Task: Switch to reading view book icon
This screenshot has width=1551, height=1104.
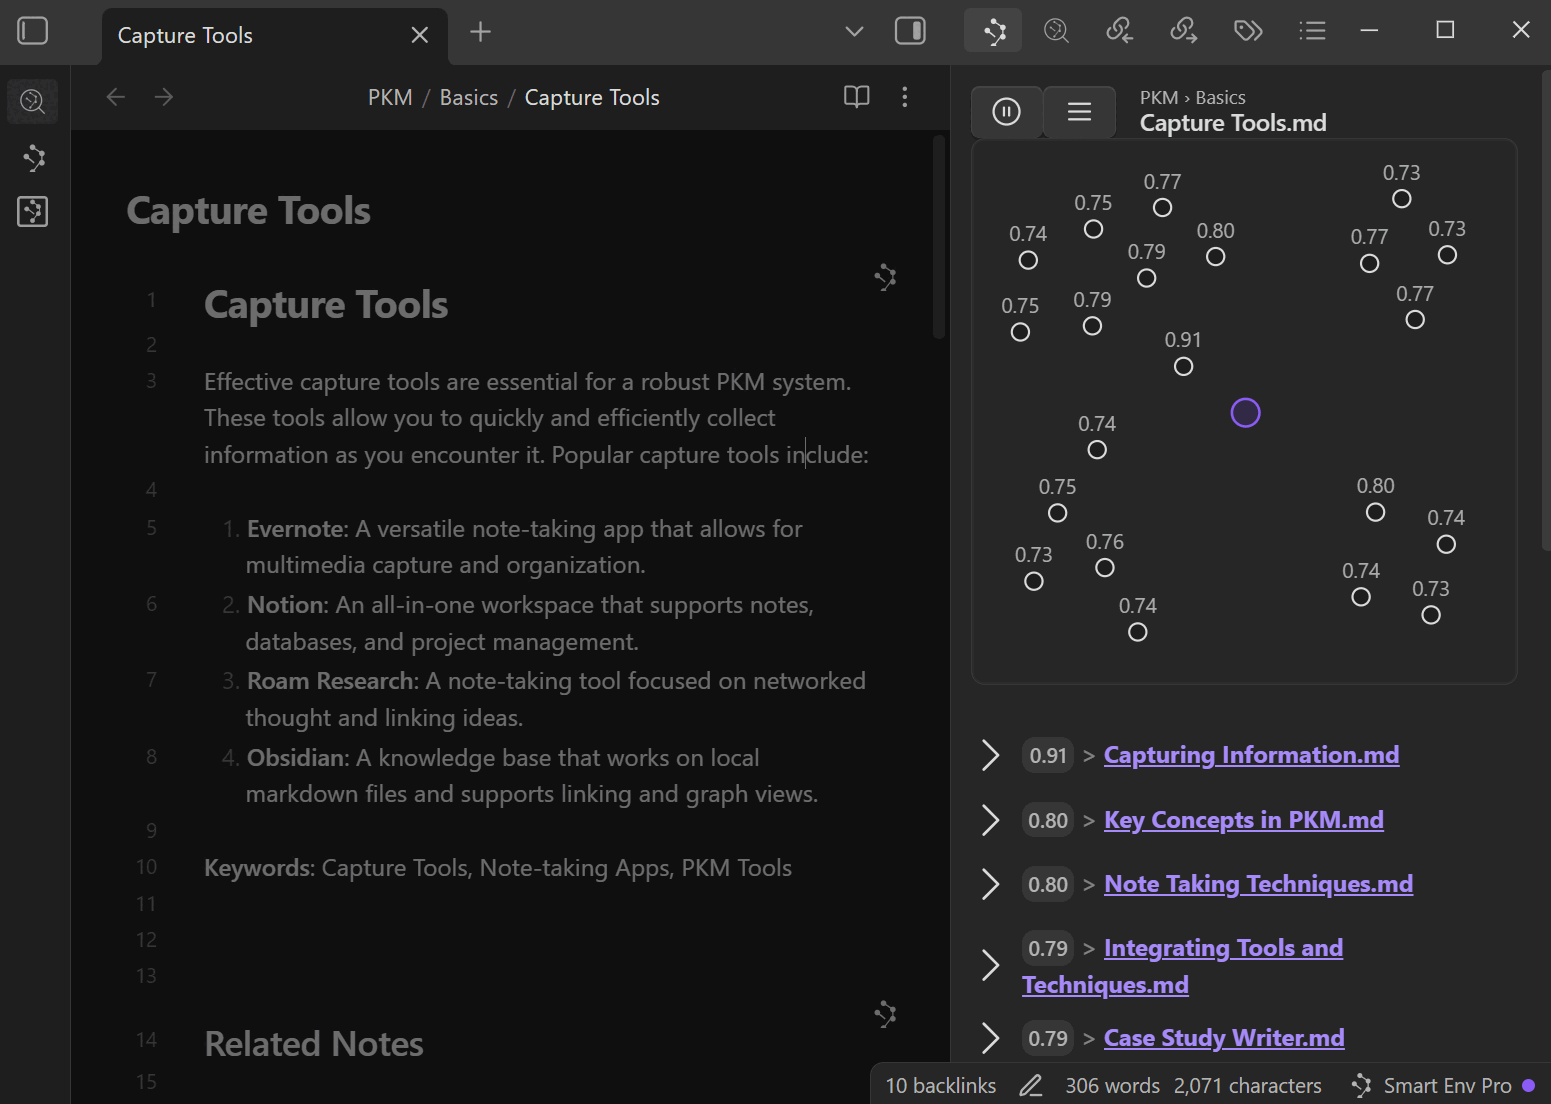Action: coord(856,97)
